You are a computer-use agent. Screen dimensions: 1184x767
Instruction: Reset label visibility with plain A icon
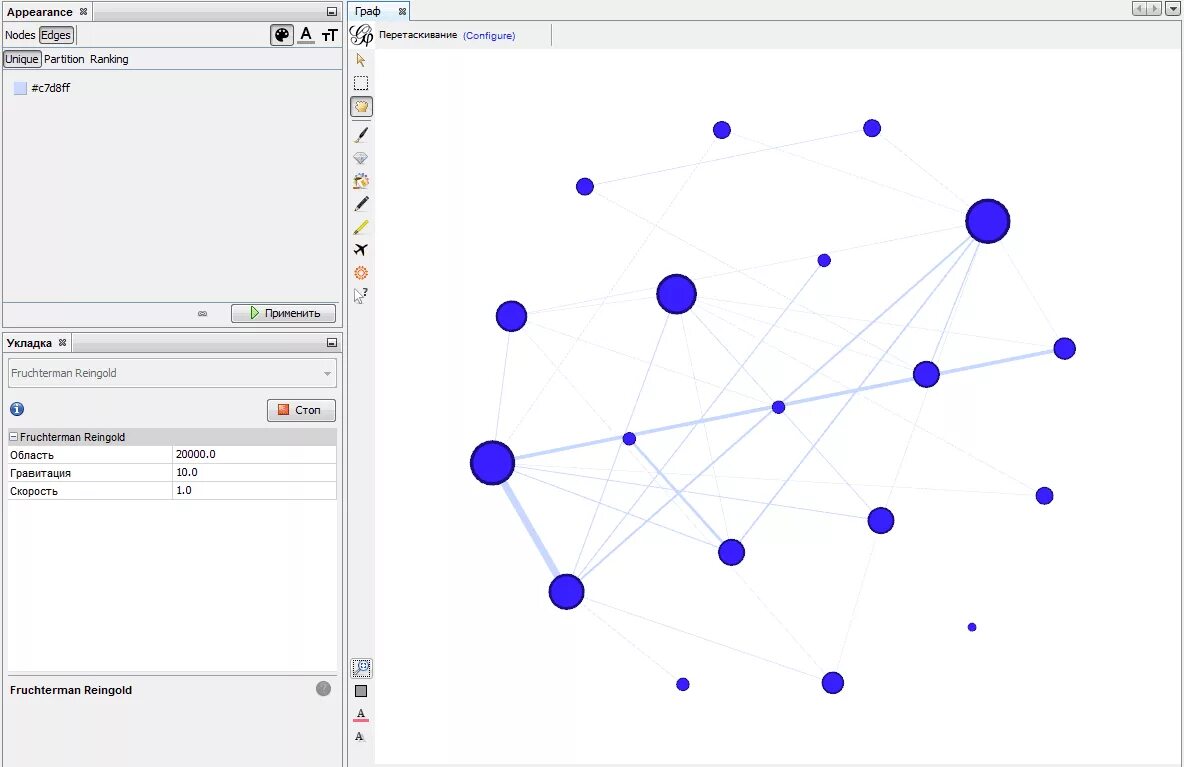[361, 737]
